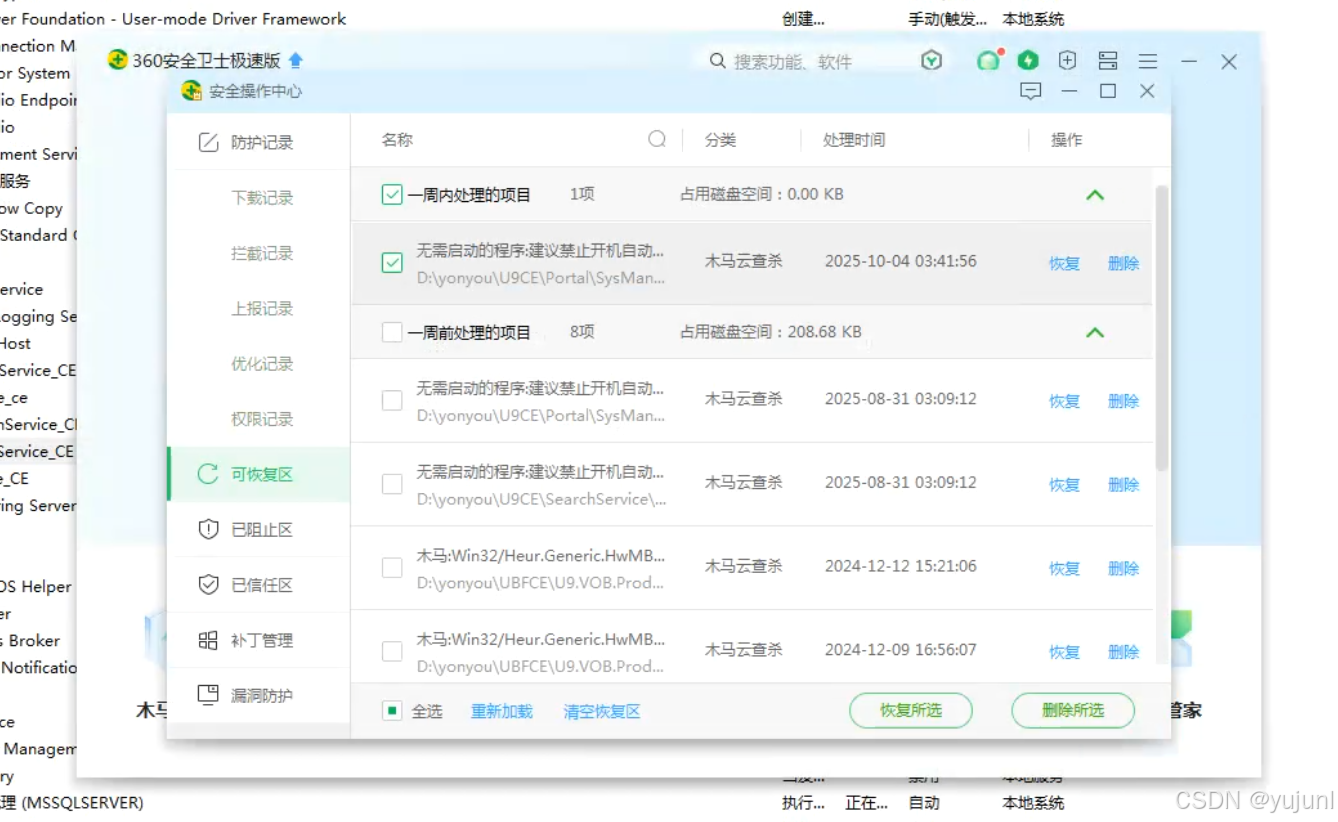The image size is (1338, 822).
Task: Click 恢复 for the 2024-12-09 item
Action: (x=1064, y=652)
